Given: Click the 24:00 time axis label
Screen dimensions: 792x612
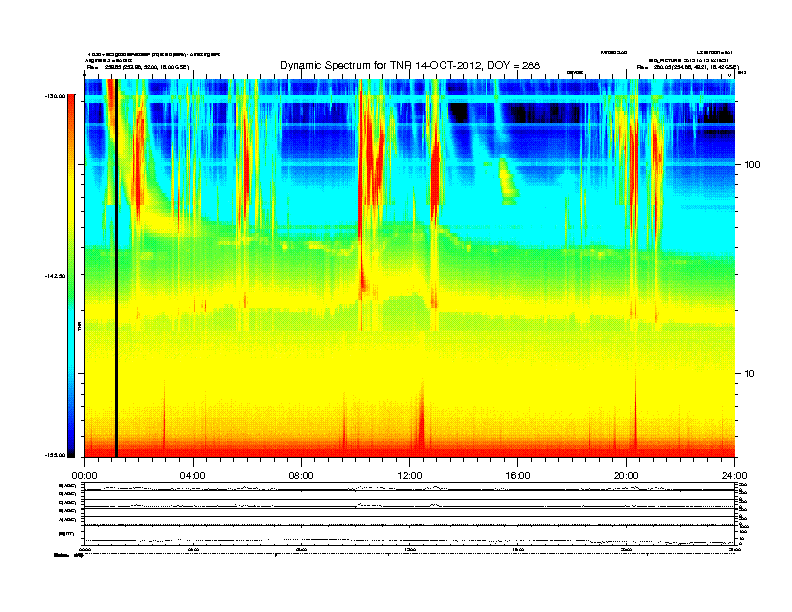Looking at the screenshot, I should pyautogui.click(x=735, y=476).
